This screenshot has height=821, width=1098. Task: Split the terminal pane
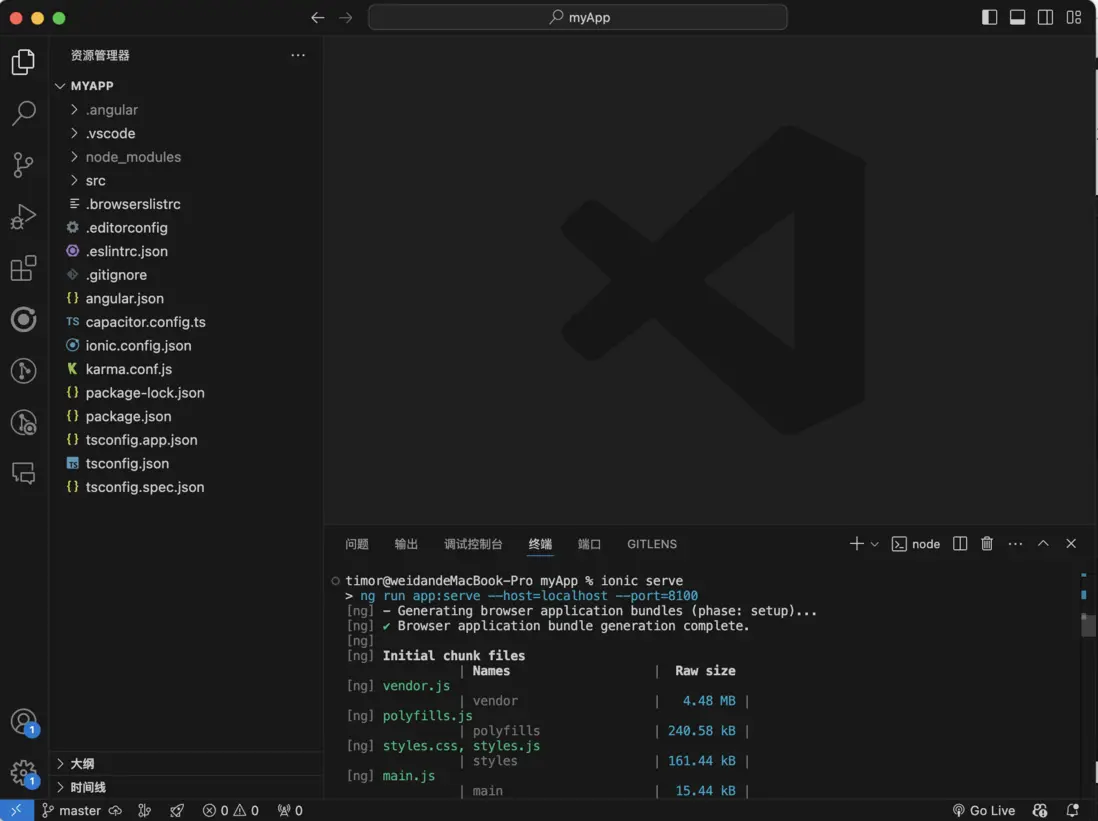point(960,544)
